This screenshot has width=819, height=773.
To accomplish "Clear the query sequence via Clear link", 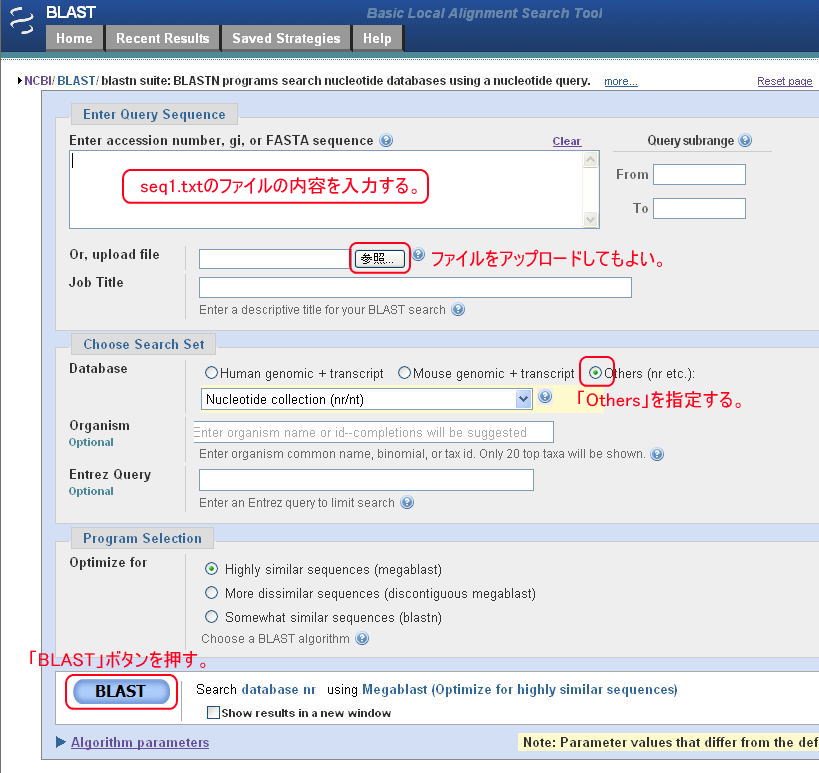I will click(x=567, y=142).
